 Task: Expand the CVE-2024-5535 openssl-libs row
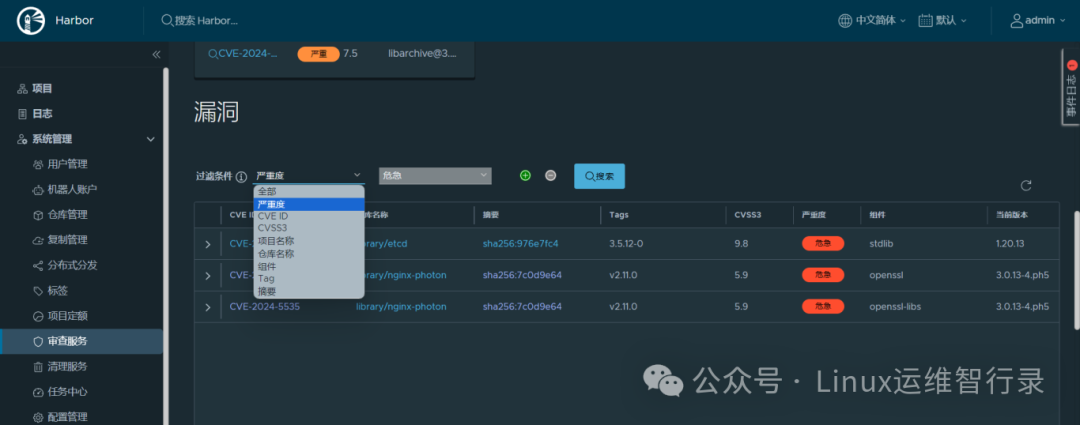207,307
